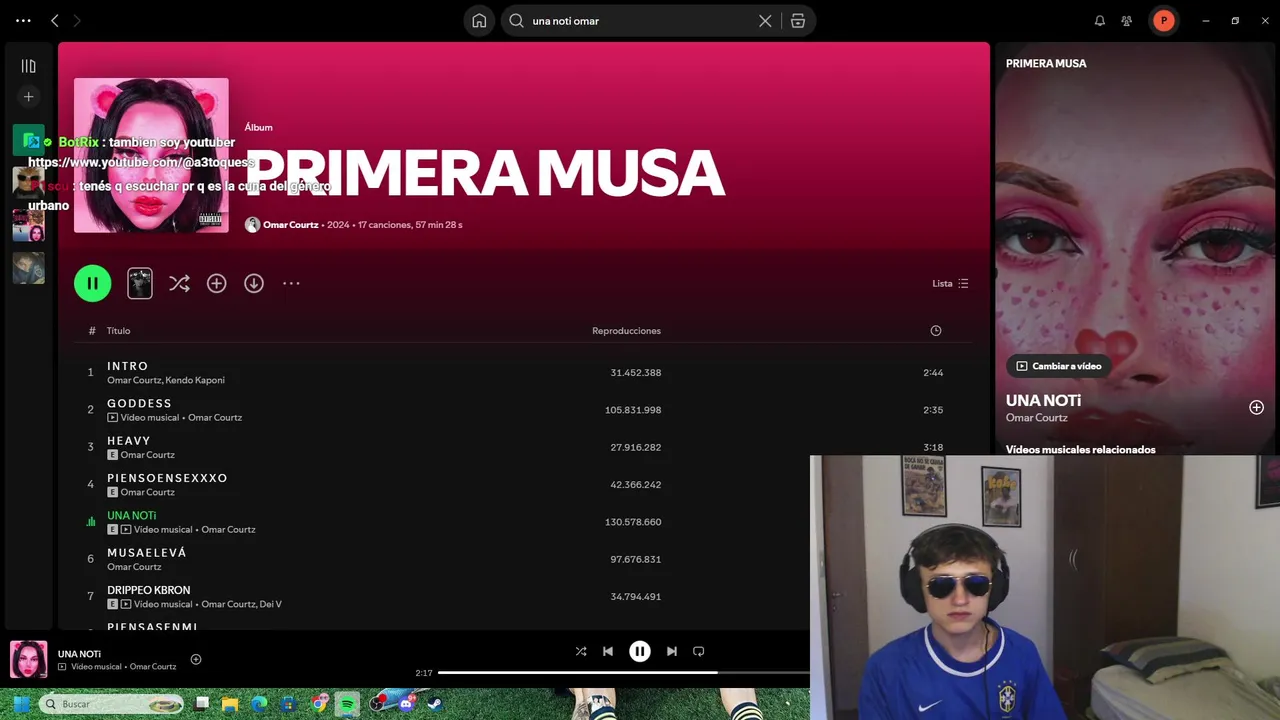The height and width of the screenshot is (720, 1280).
Task: Open artist Kendo Kaponi under INTRO
Action: [x=195, y=380]
